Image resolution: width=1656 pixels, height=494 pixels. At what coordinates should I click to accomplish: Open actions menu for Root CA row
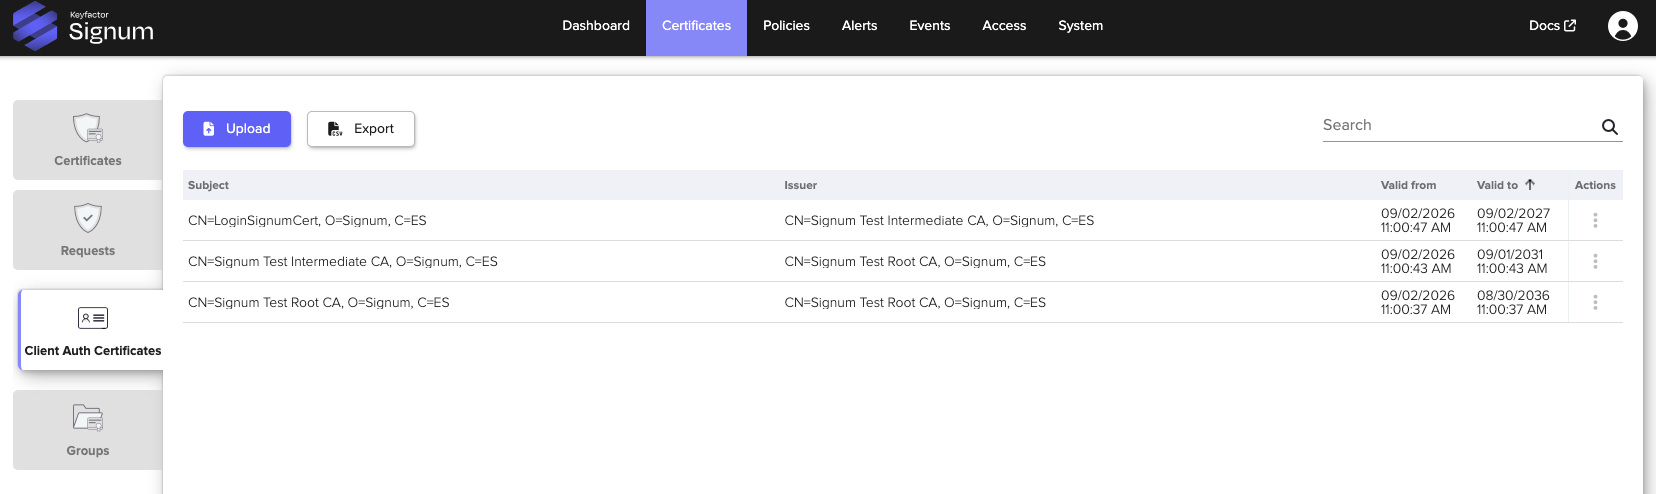click(x=1595, y=302)
